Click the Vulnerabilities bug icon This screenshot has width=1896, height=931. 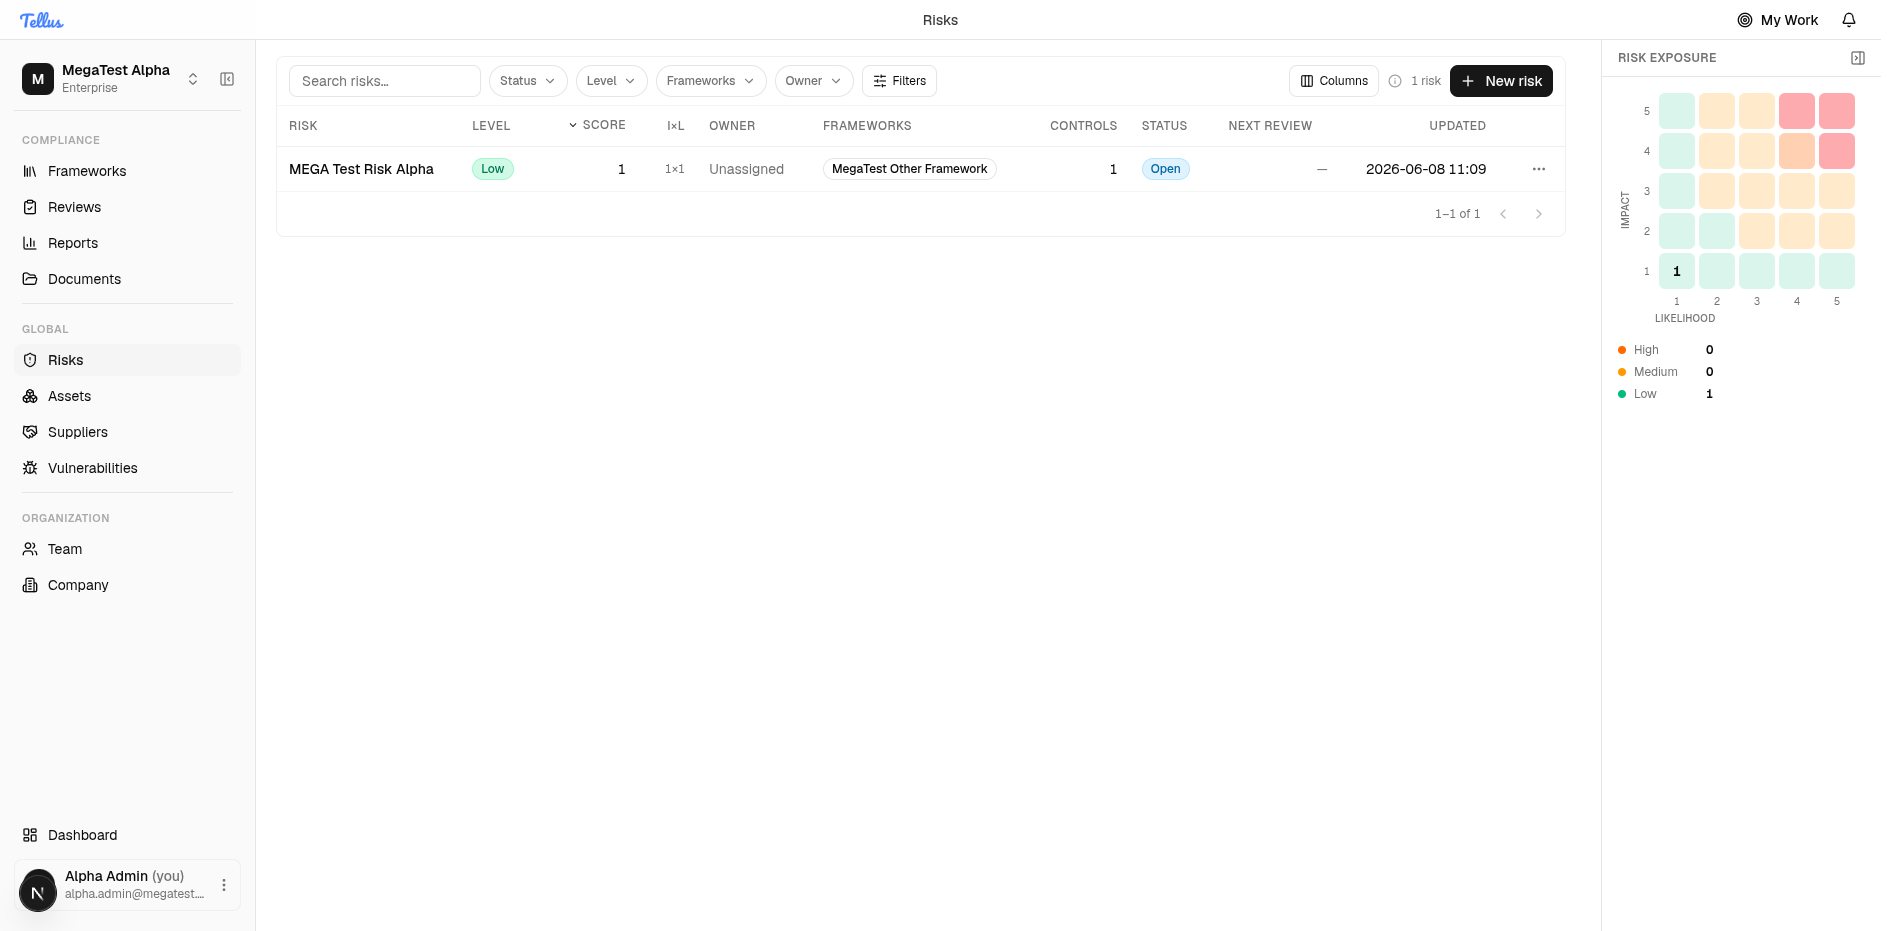click(30, 468)
